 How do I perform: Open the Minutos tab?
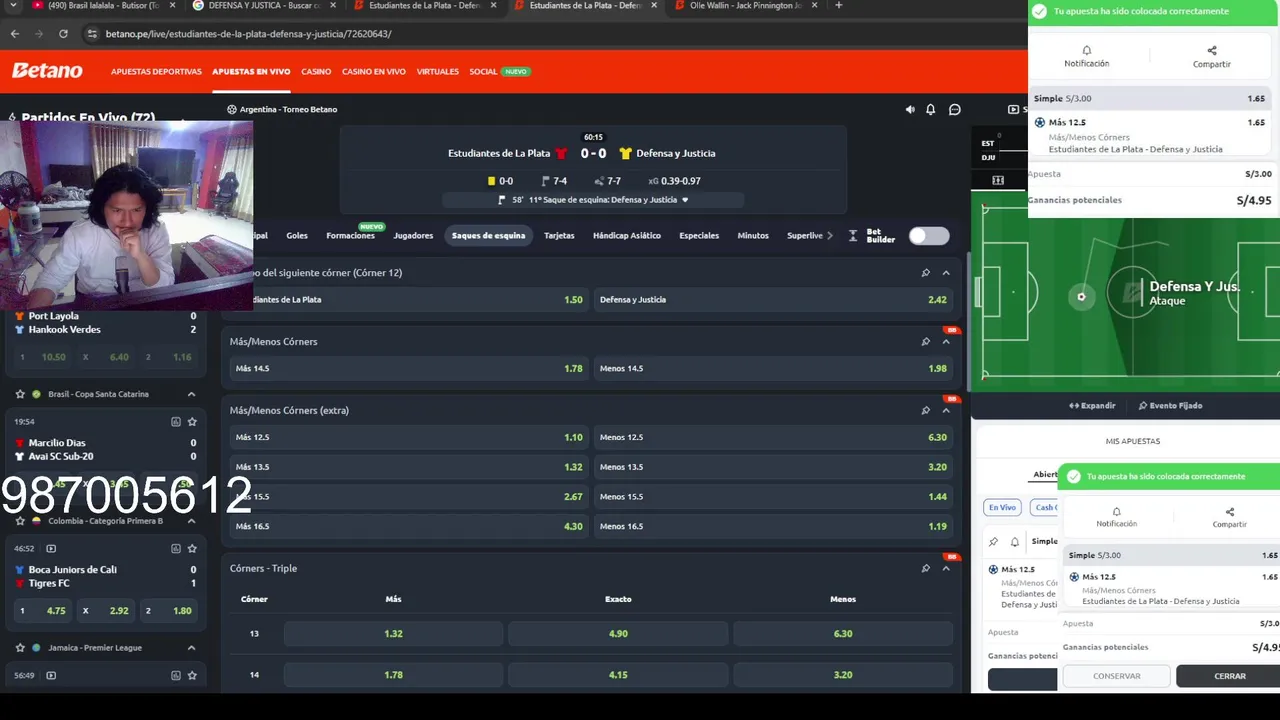click(x=753, y=236)
